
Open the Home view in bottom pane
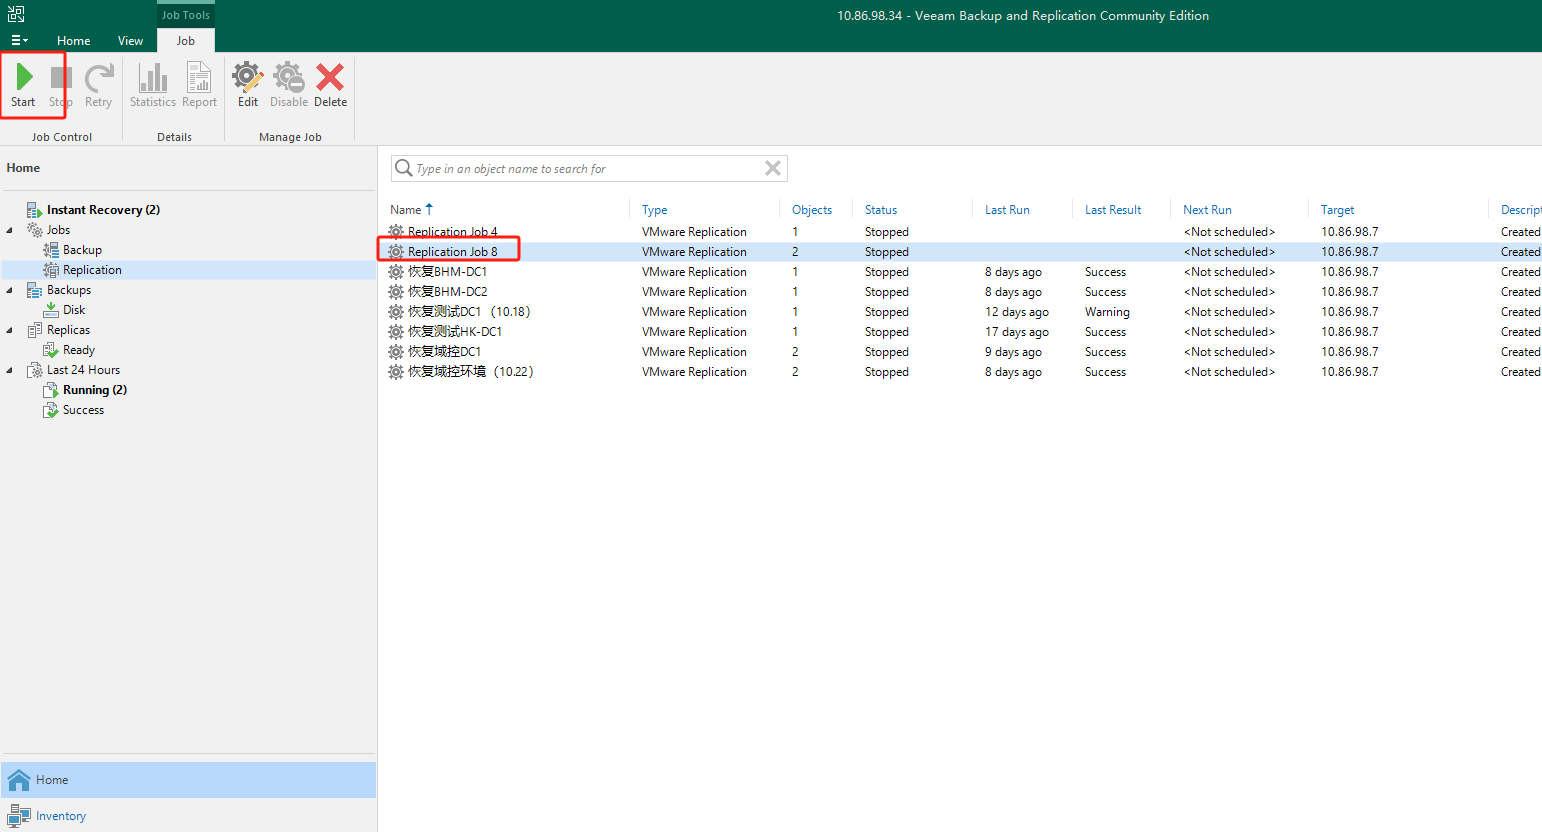pyautogui.click(x=189, y=780)
